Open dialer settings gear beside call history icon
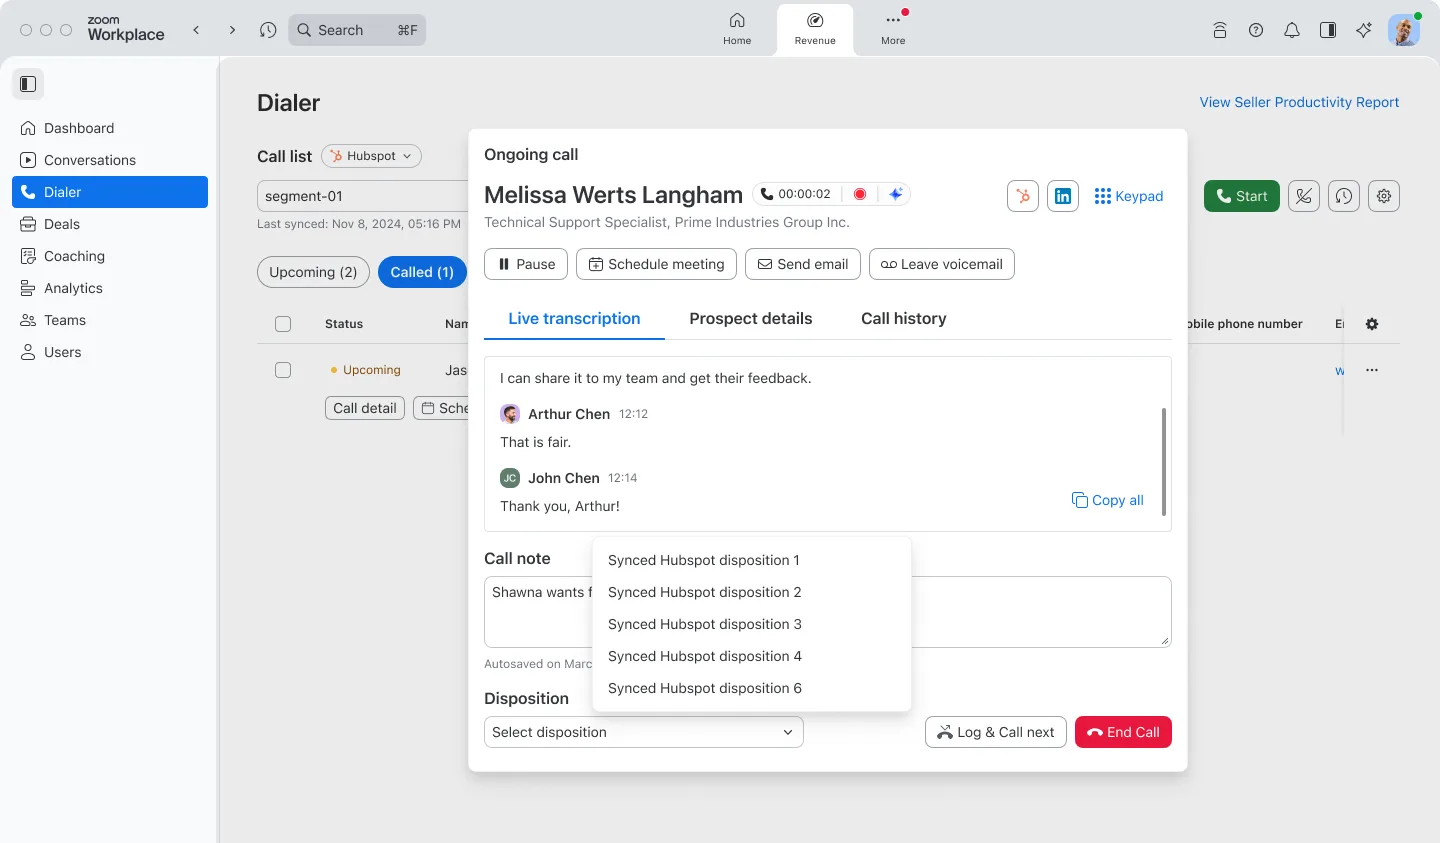The width and height of the screenshot is (1440, 843). 1383,196
